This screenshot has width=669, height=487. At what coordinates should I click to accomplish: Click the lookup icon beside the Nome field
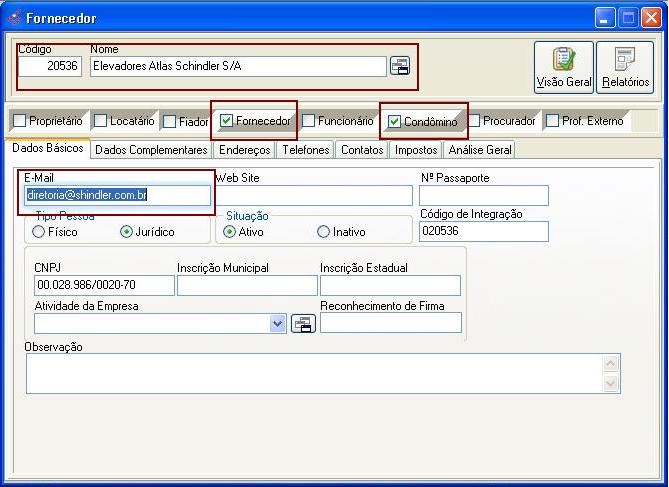pyautogui.click(x=400, y=67)
